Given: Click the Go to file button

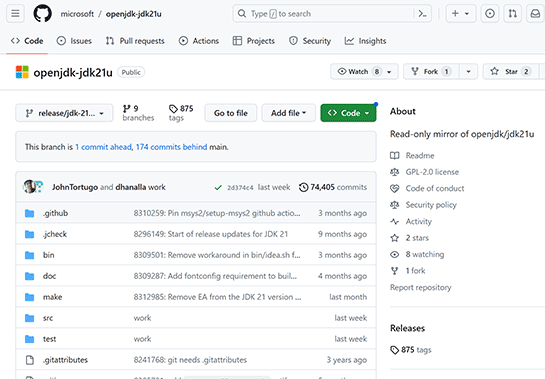Looking at the screenshot, I should tap(231, 113).
